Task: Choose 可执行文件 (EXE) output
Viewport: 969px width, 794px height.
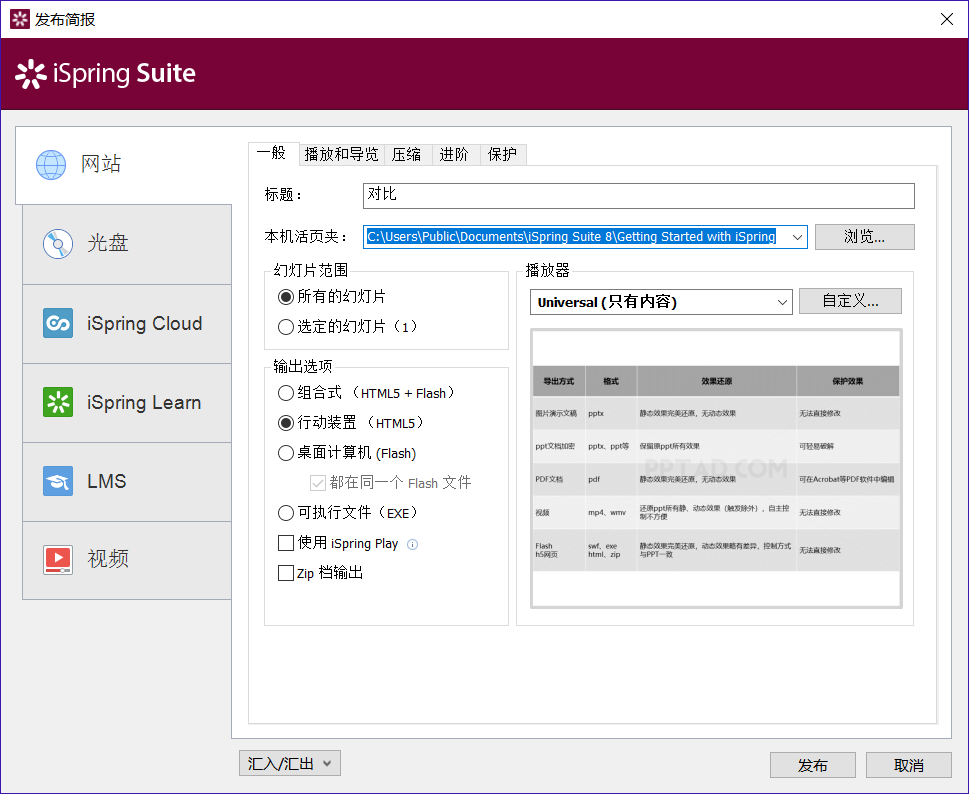Action: click(x=286, y=513)
